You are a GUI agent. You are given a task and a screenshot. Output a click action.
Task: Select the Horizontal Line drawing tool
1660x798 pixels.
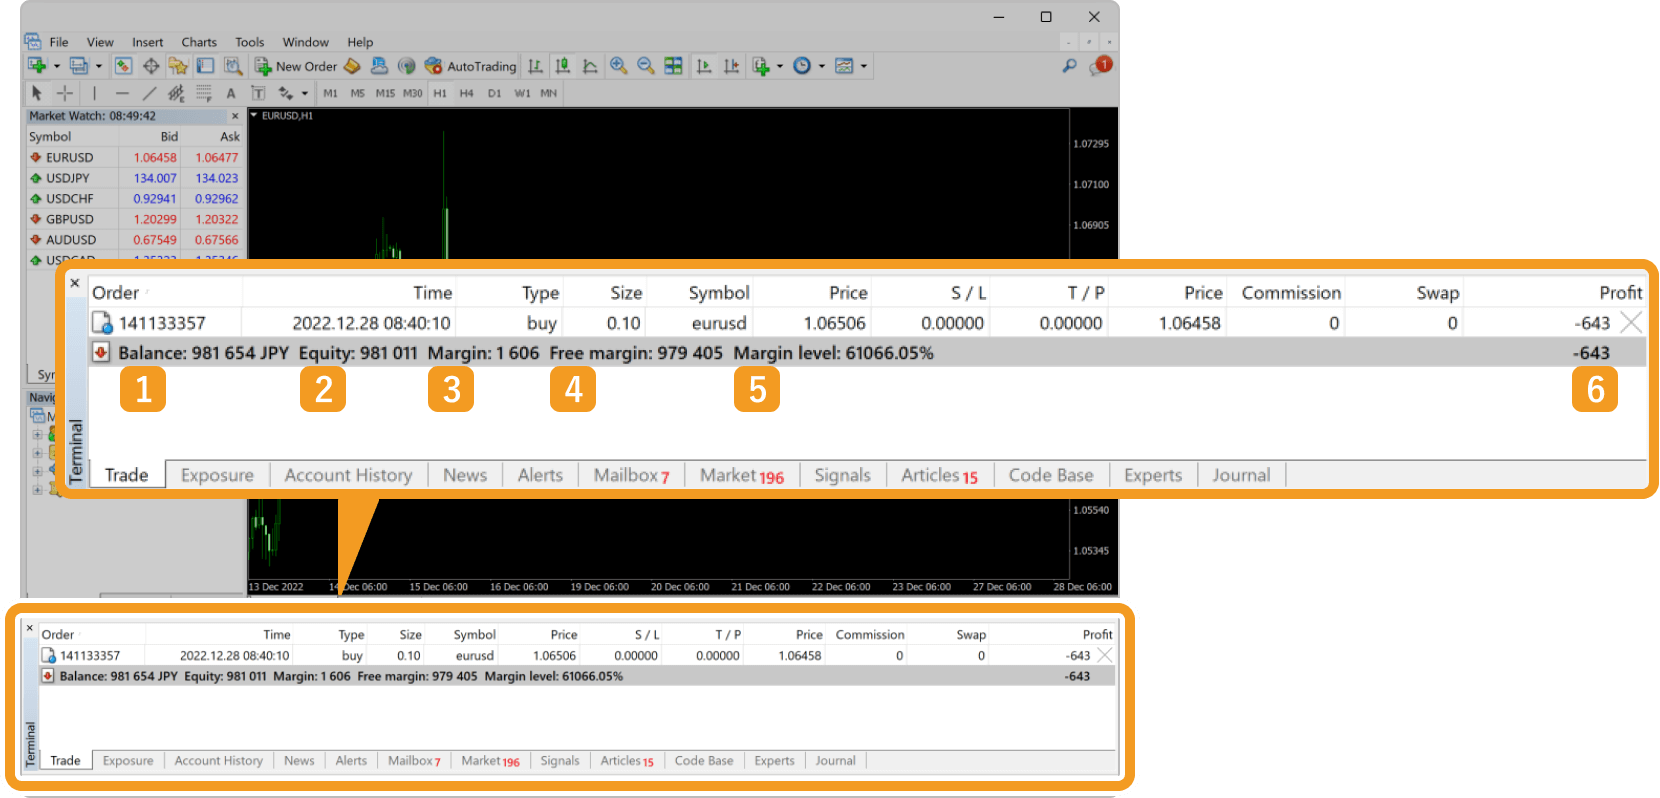[122, 93]
